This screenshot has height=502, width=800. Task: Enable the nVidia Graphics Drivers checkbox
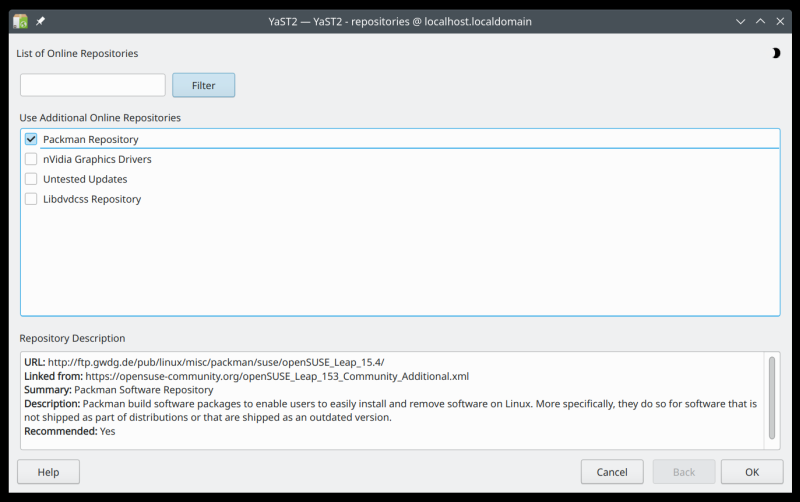[31, 159]
